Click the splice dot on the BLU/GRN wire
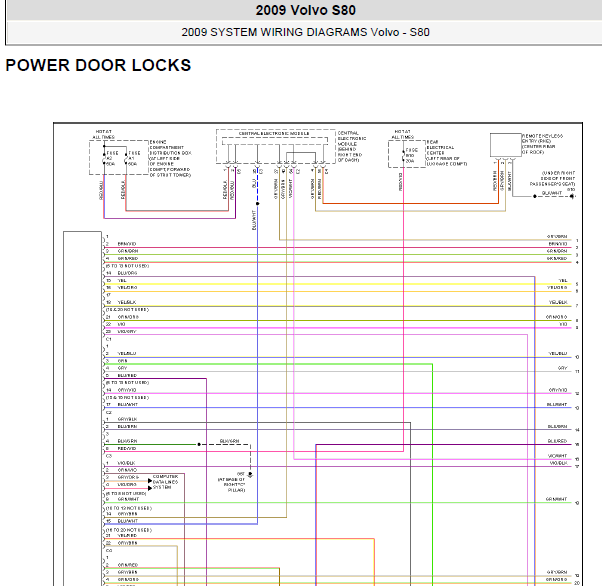Viewport: 602px width, 586px height. coord(199,444)
